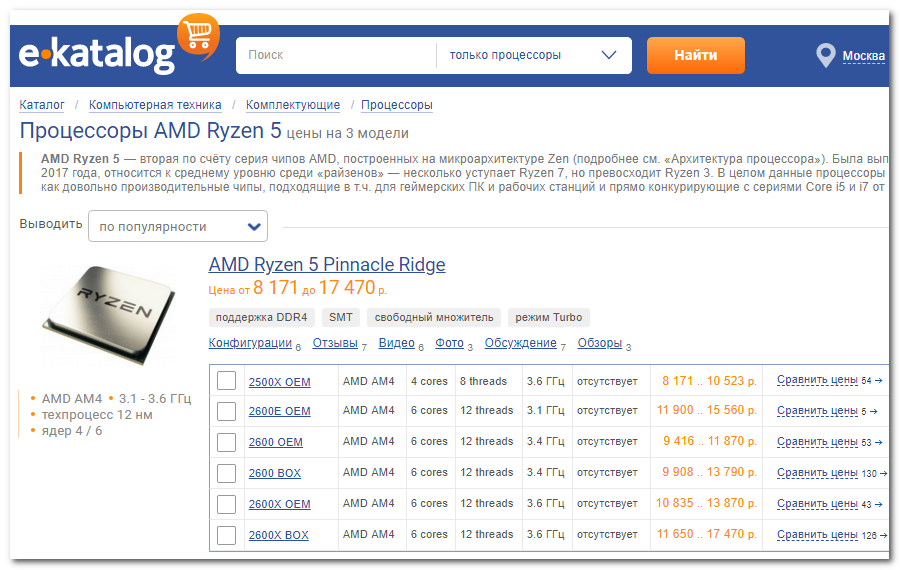Click the '3.1 ГГц' frequency cell
The width and height of the screenshot is (900, 570).
click(x=546, y=411)
